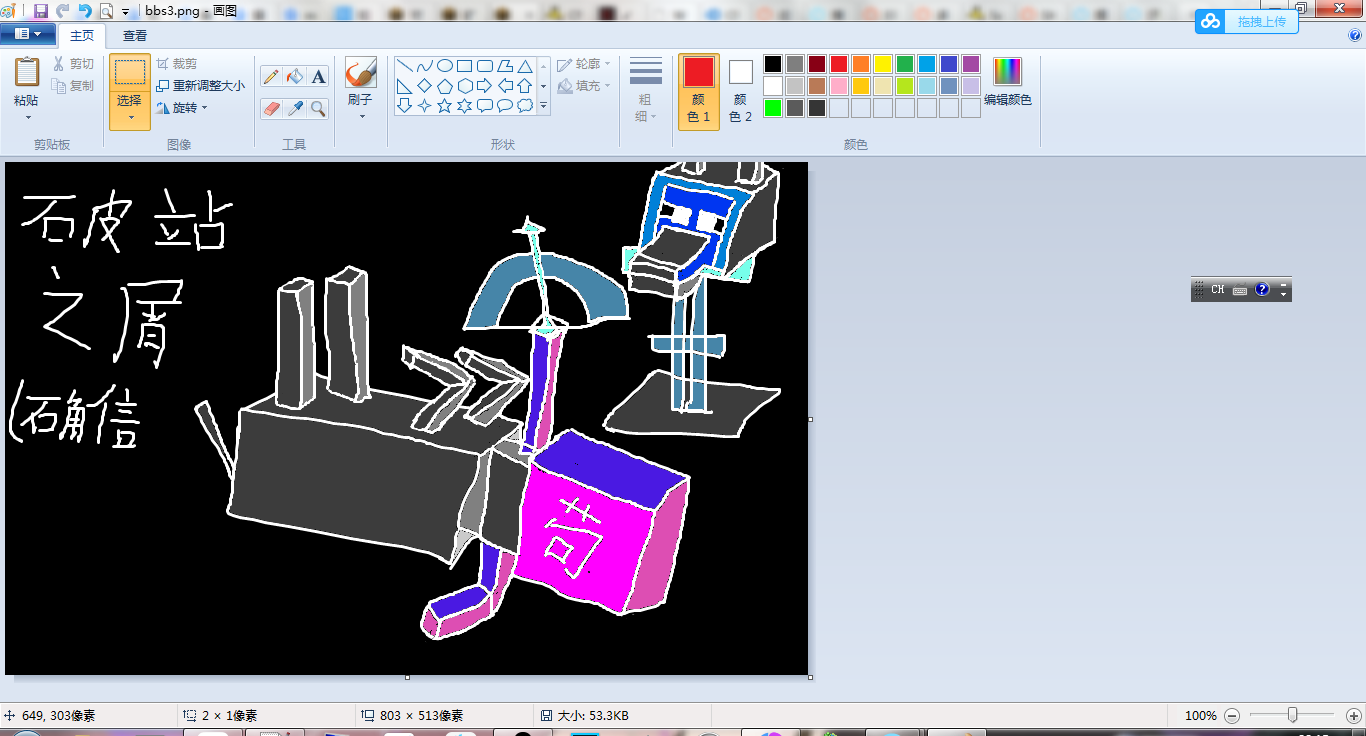1366x736 pixels.
Task: Select the Pencil tool
Action: 271,77
